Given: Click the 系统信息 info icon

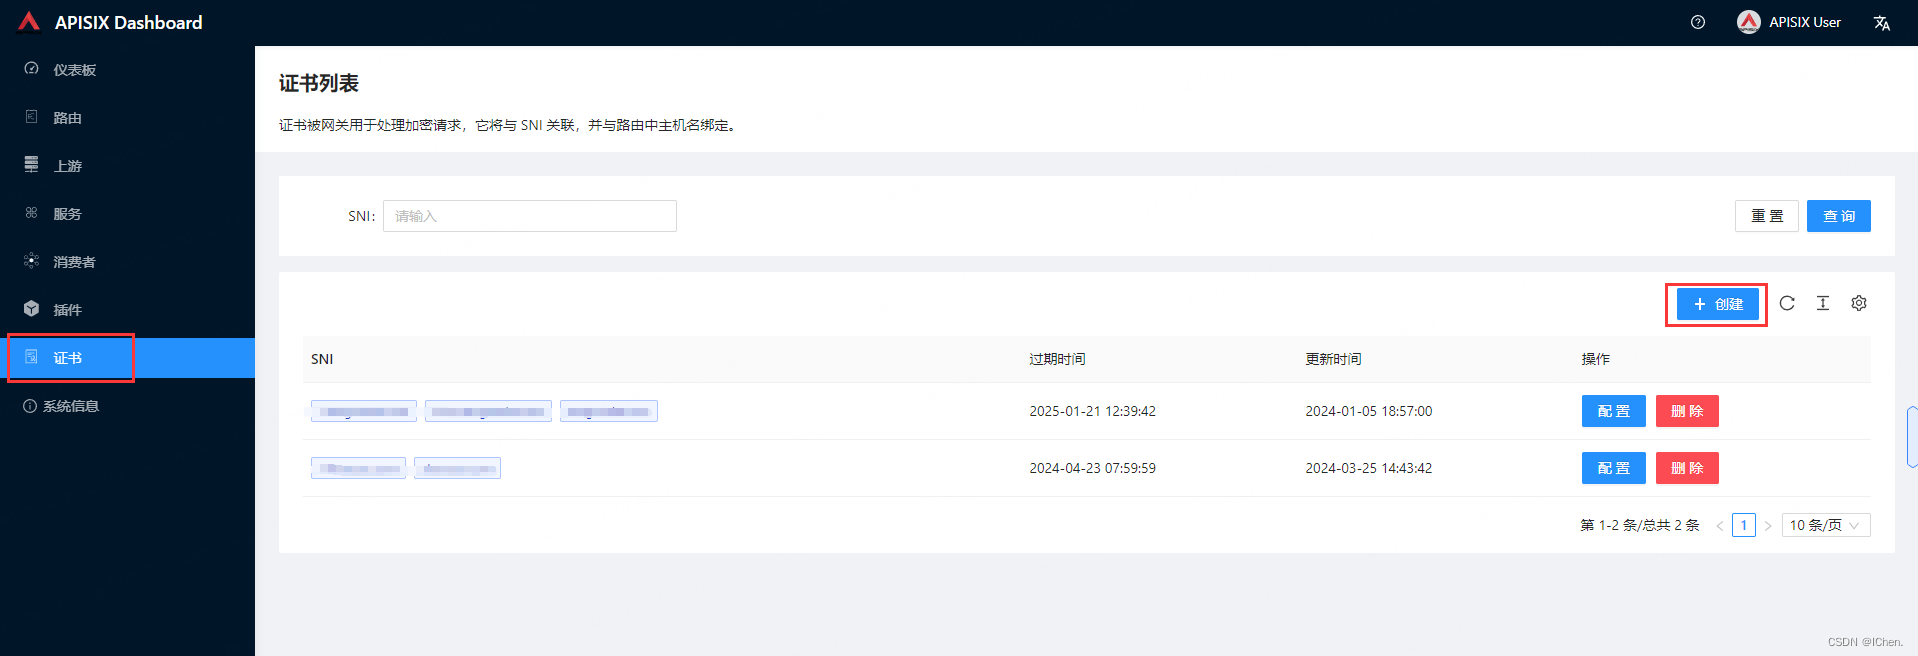Looking at the screenshot, I should pos(30,406).
